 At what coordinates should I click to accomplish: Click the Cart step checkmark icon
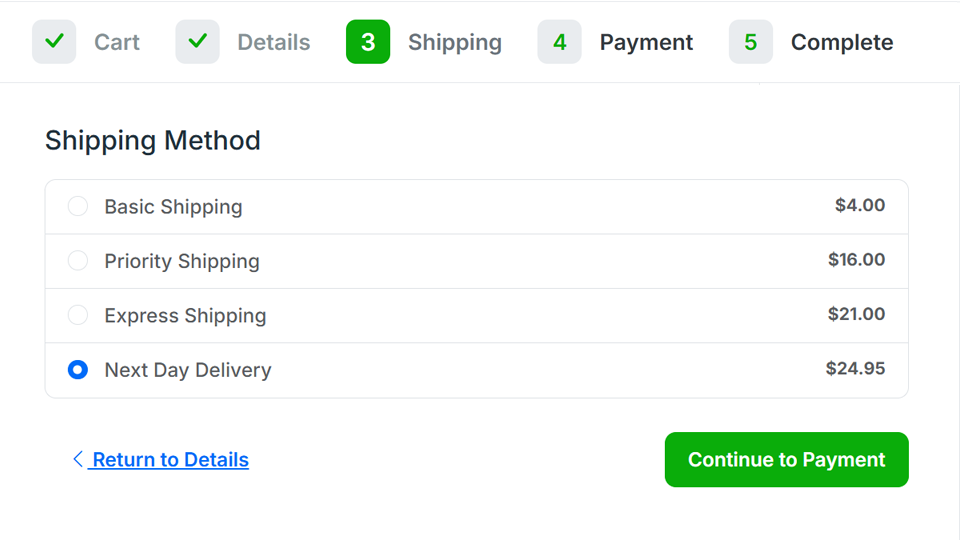pos(54,42)
